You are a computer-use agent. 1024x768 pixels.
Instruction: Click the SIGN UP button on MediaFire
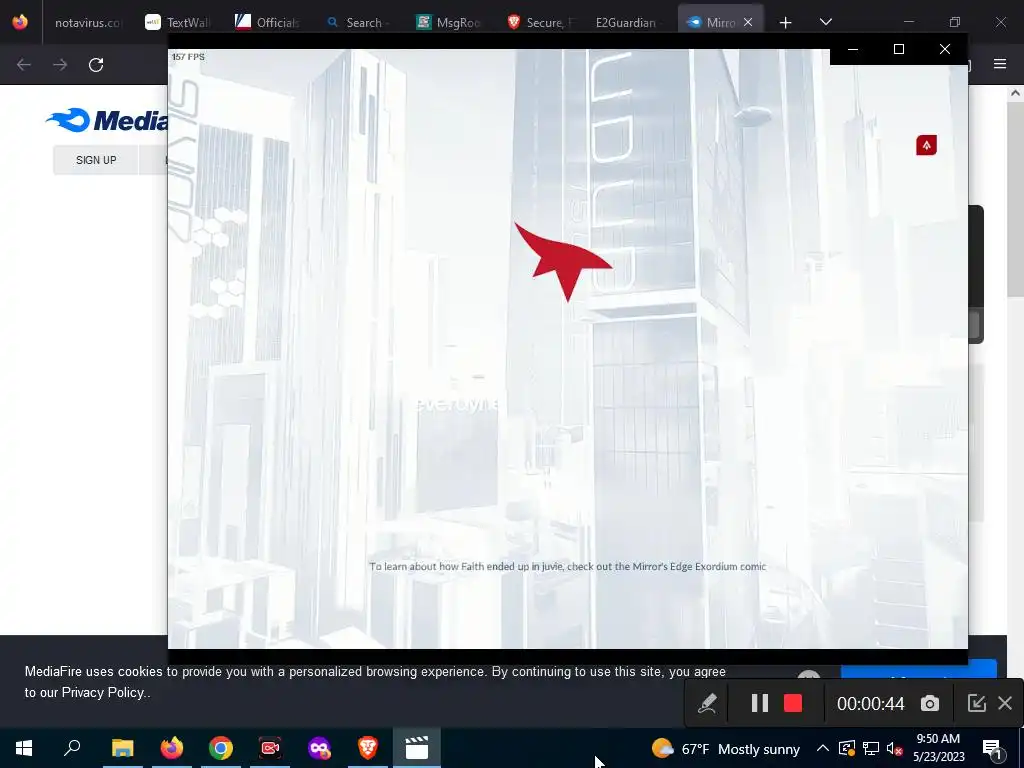(x=96, y=160)
